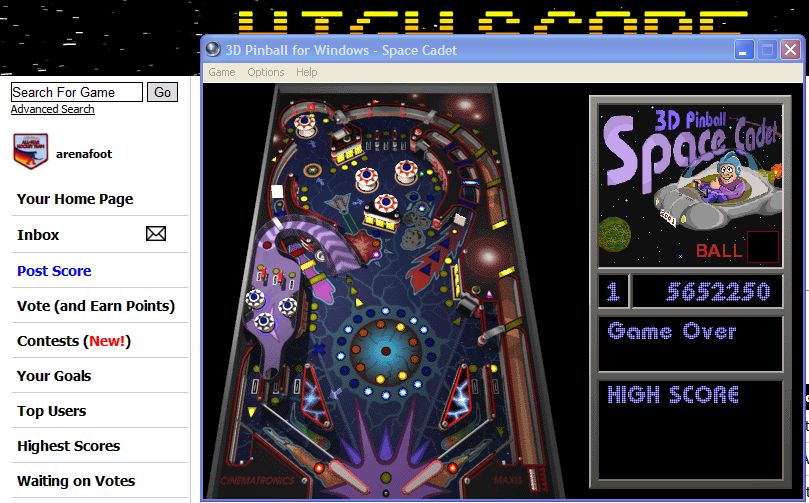The height and width of the screenshot is (503, 809).
Task: Minimize the 3D Pinball window
Action: click(743, 50)
